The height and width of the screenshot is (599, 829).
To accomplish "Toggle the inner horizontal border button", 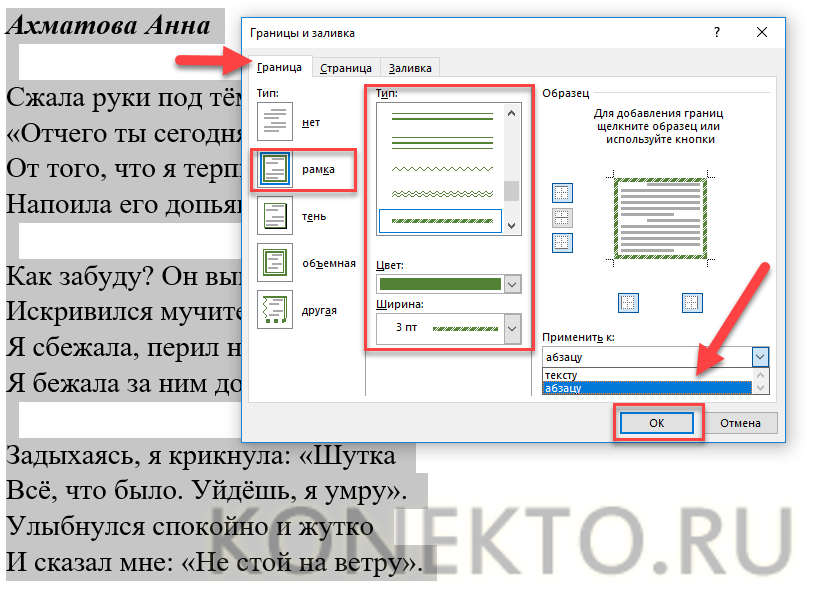I will click(562, 217).
